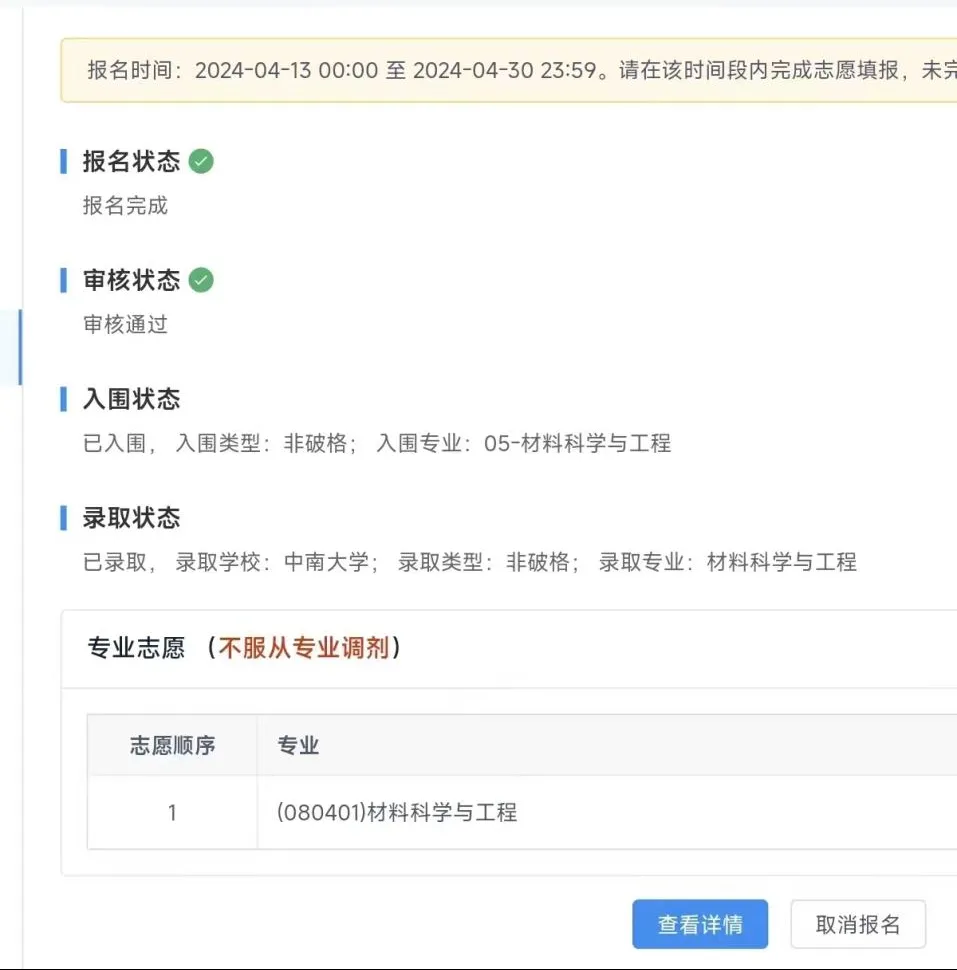The image size is (957, 970).
Task: Click the 入围专业 05-材料科学与工程 text
Action: [524, 444]
